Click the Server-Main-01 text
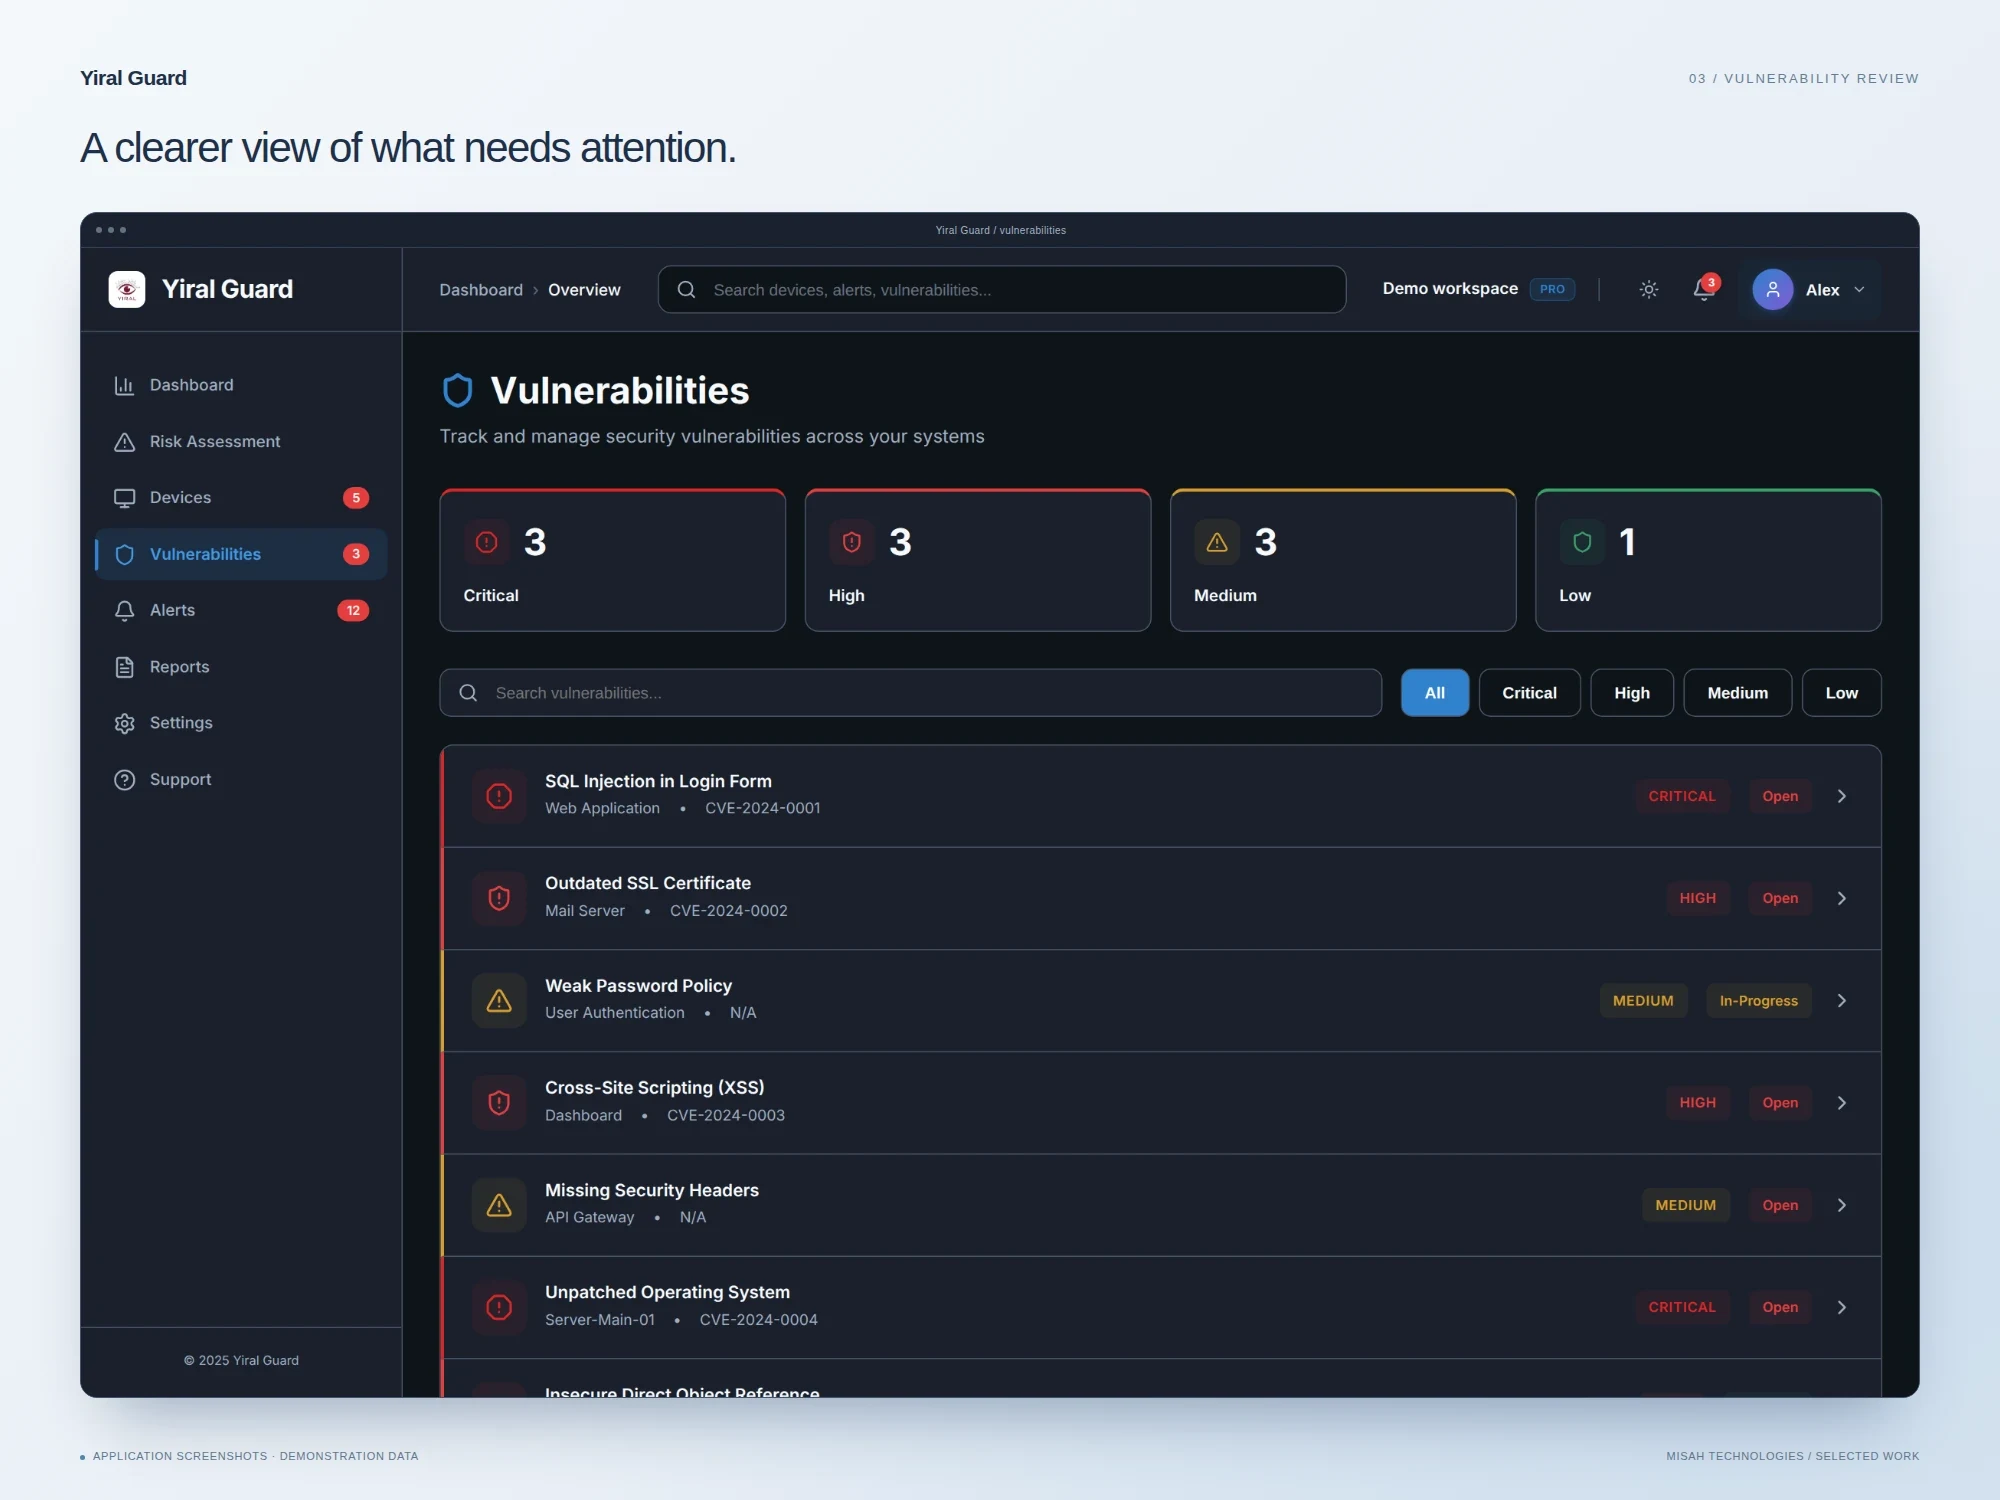The image size is (2000, 1500). pyautogui.click(x=600, y=1320)
